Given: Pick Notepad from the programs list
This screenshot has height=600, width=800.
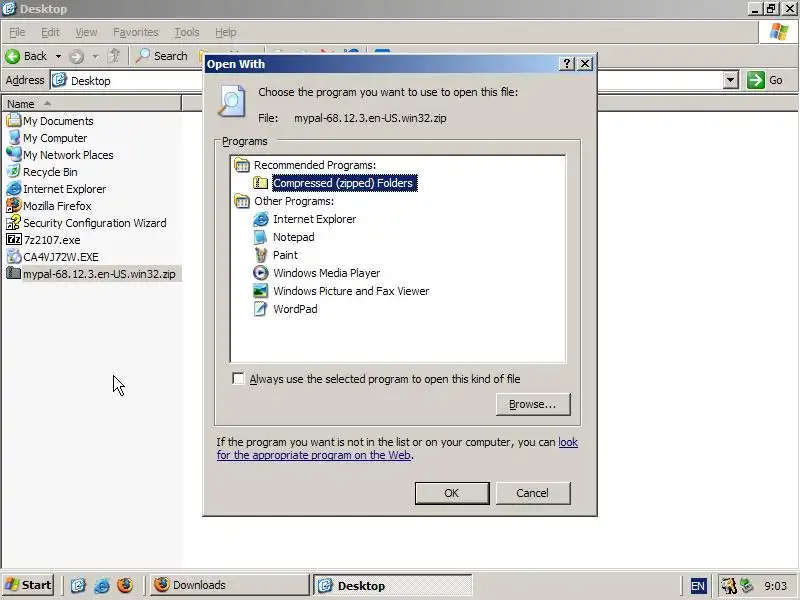Looking at the screenshot, I should click(x=293, y=237).
